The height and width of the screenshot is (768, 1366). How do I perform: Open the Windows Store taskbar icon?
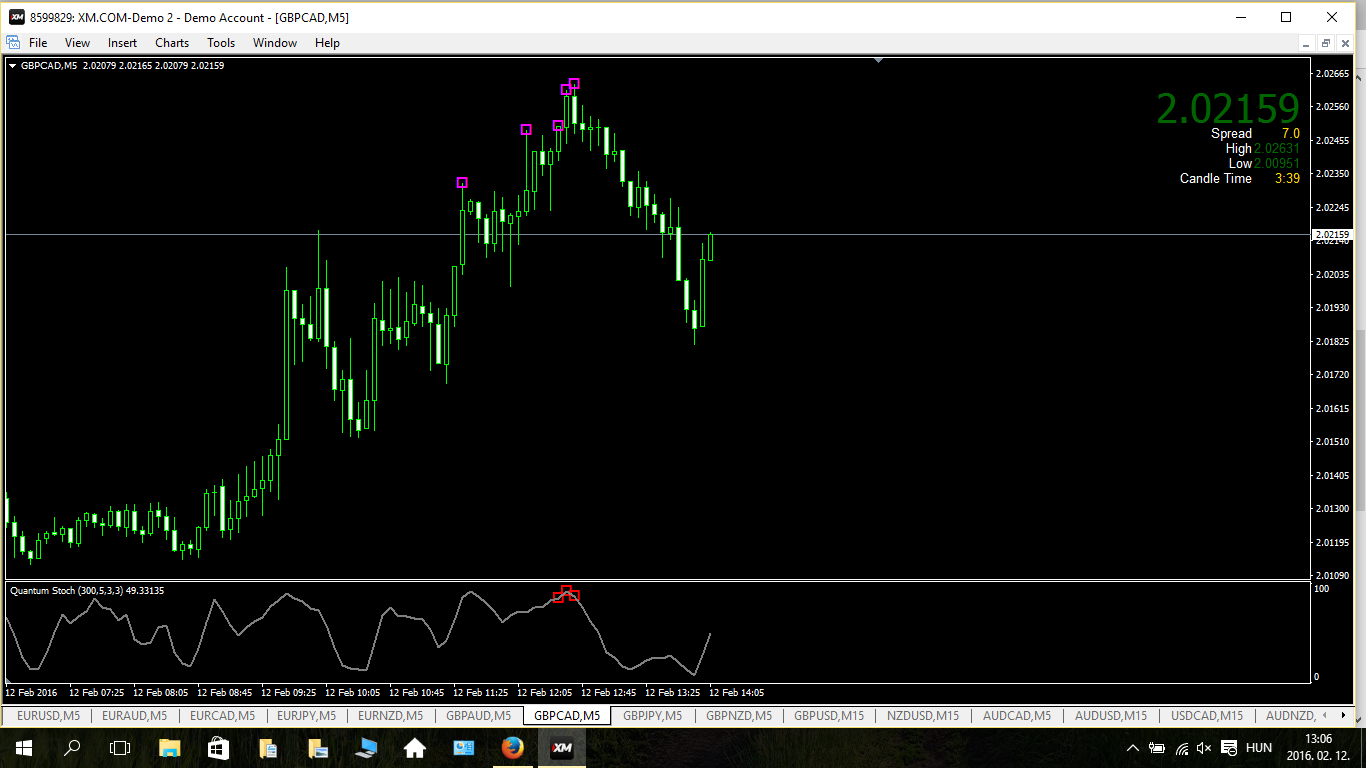point(218,748)
